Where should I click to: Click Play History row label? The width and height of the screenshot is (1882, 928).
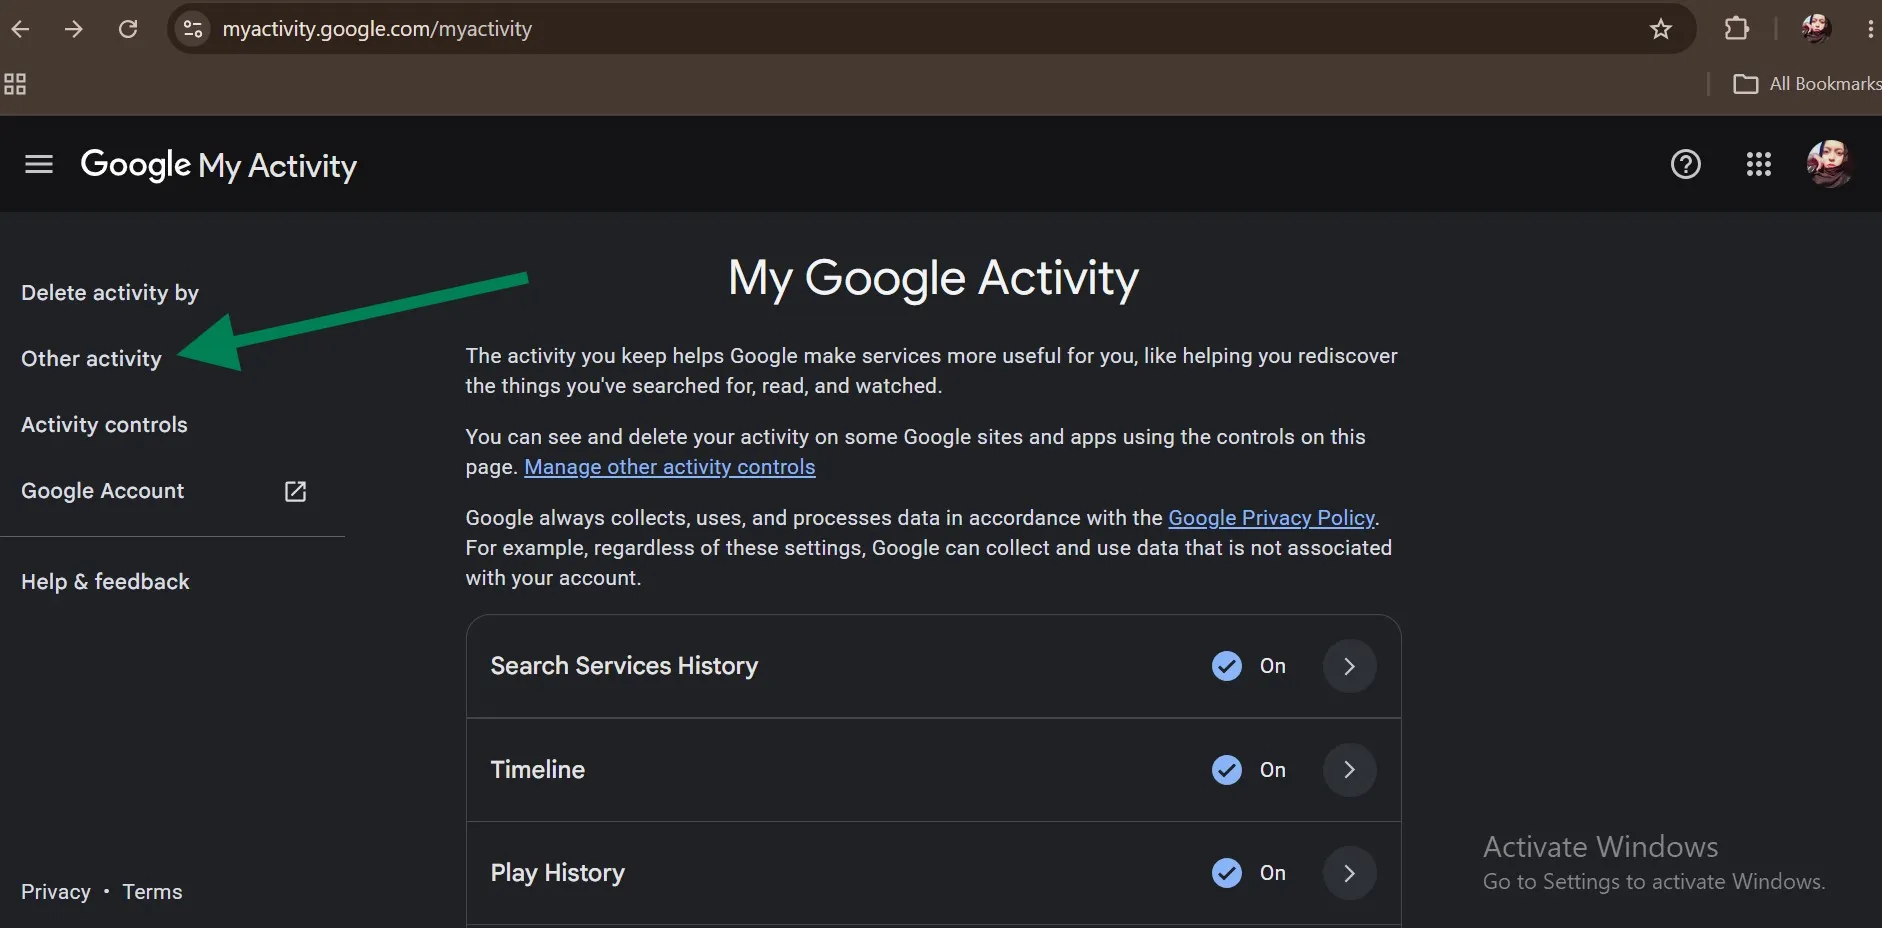(x=558, y=873)
